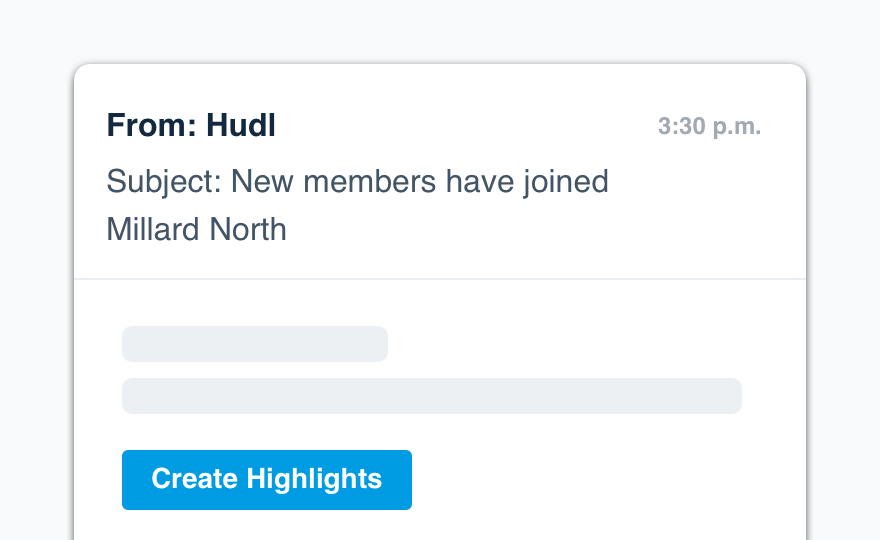This screenshot has height=540, width=880.
Task: Click the 'From:' label in the email header
Action: tap(152, 126)
